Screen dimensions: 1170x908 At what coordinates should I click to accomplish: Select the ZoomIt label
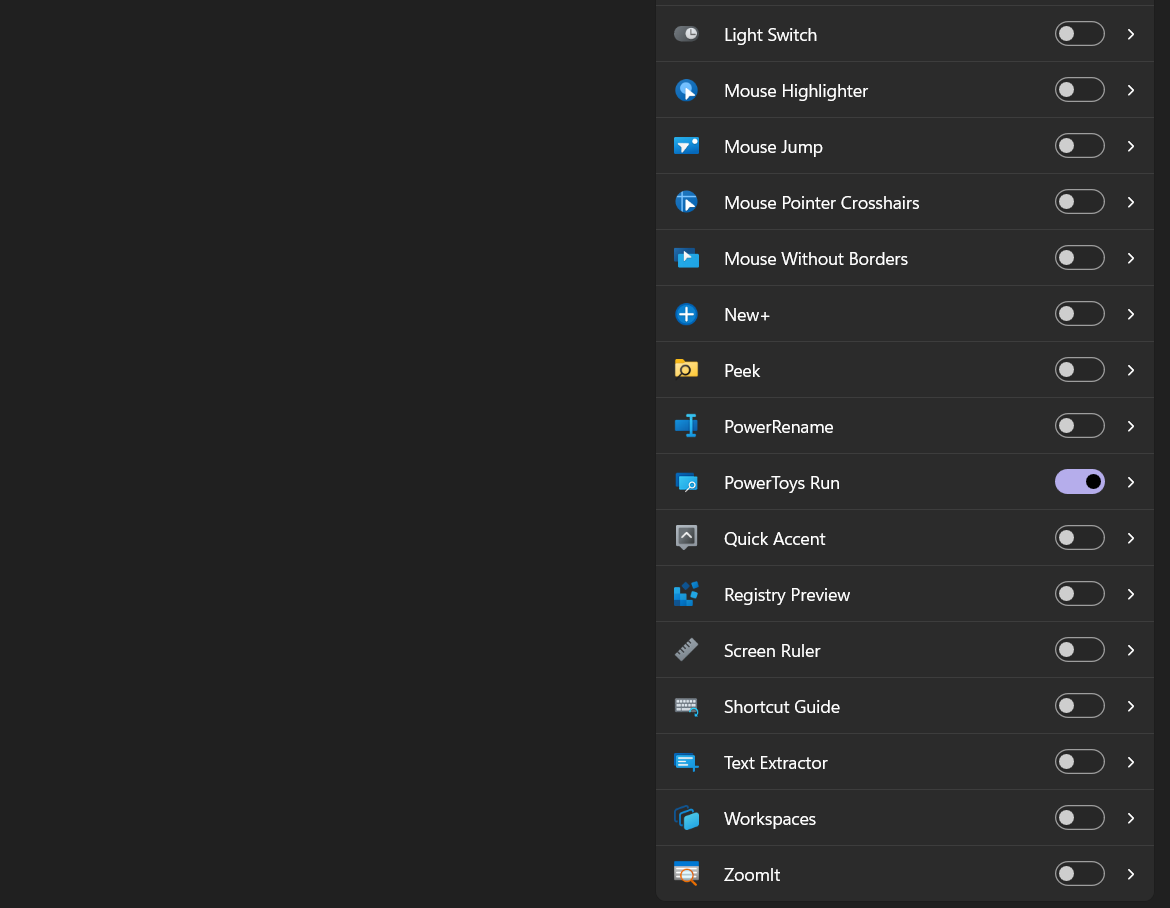coord(751,874)
